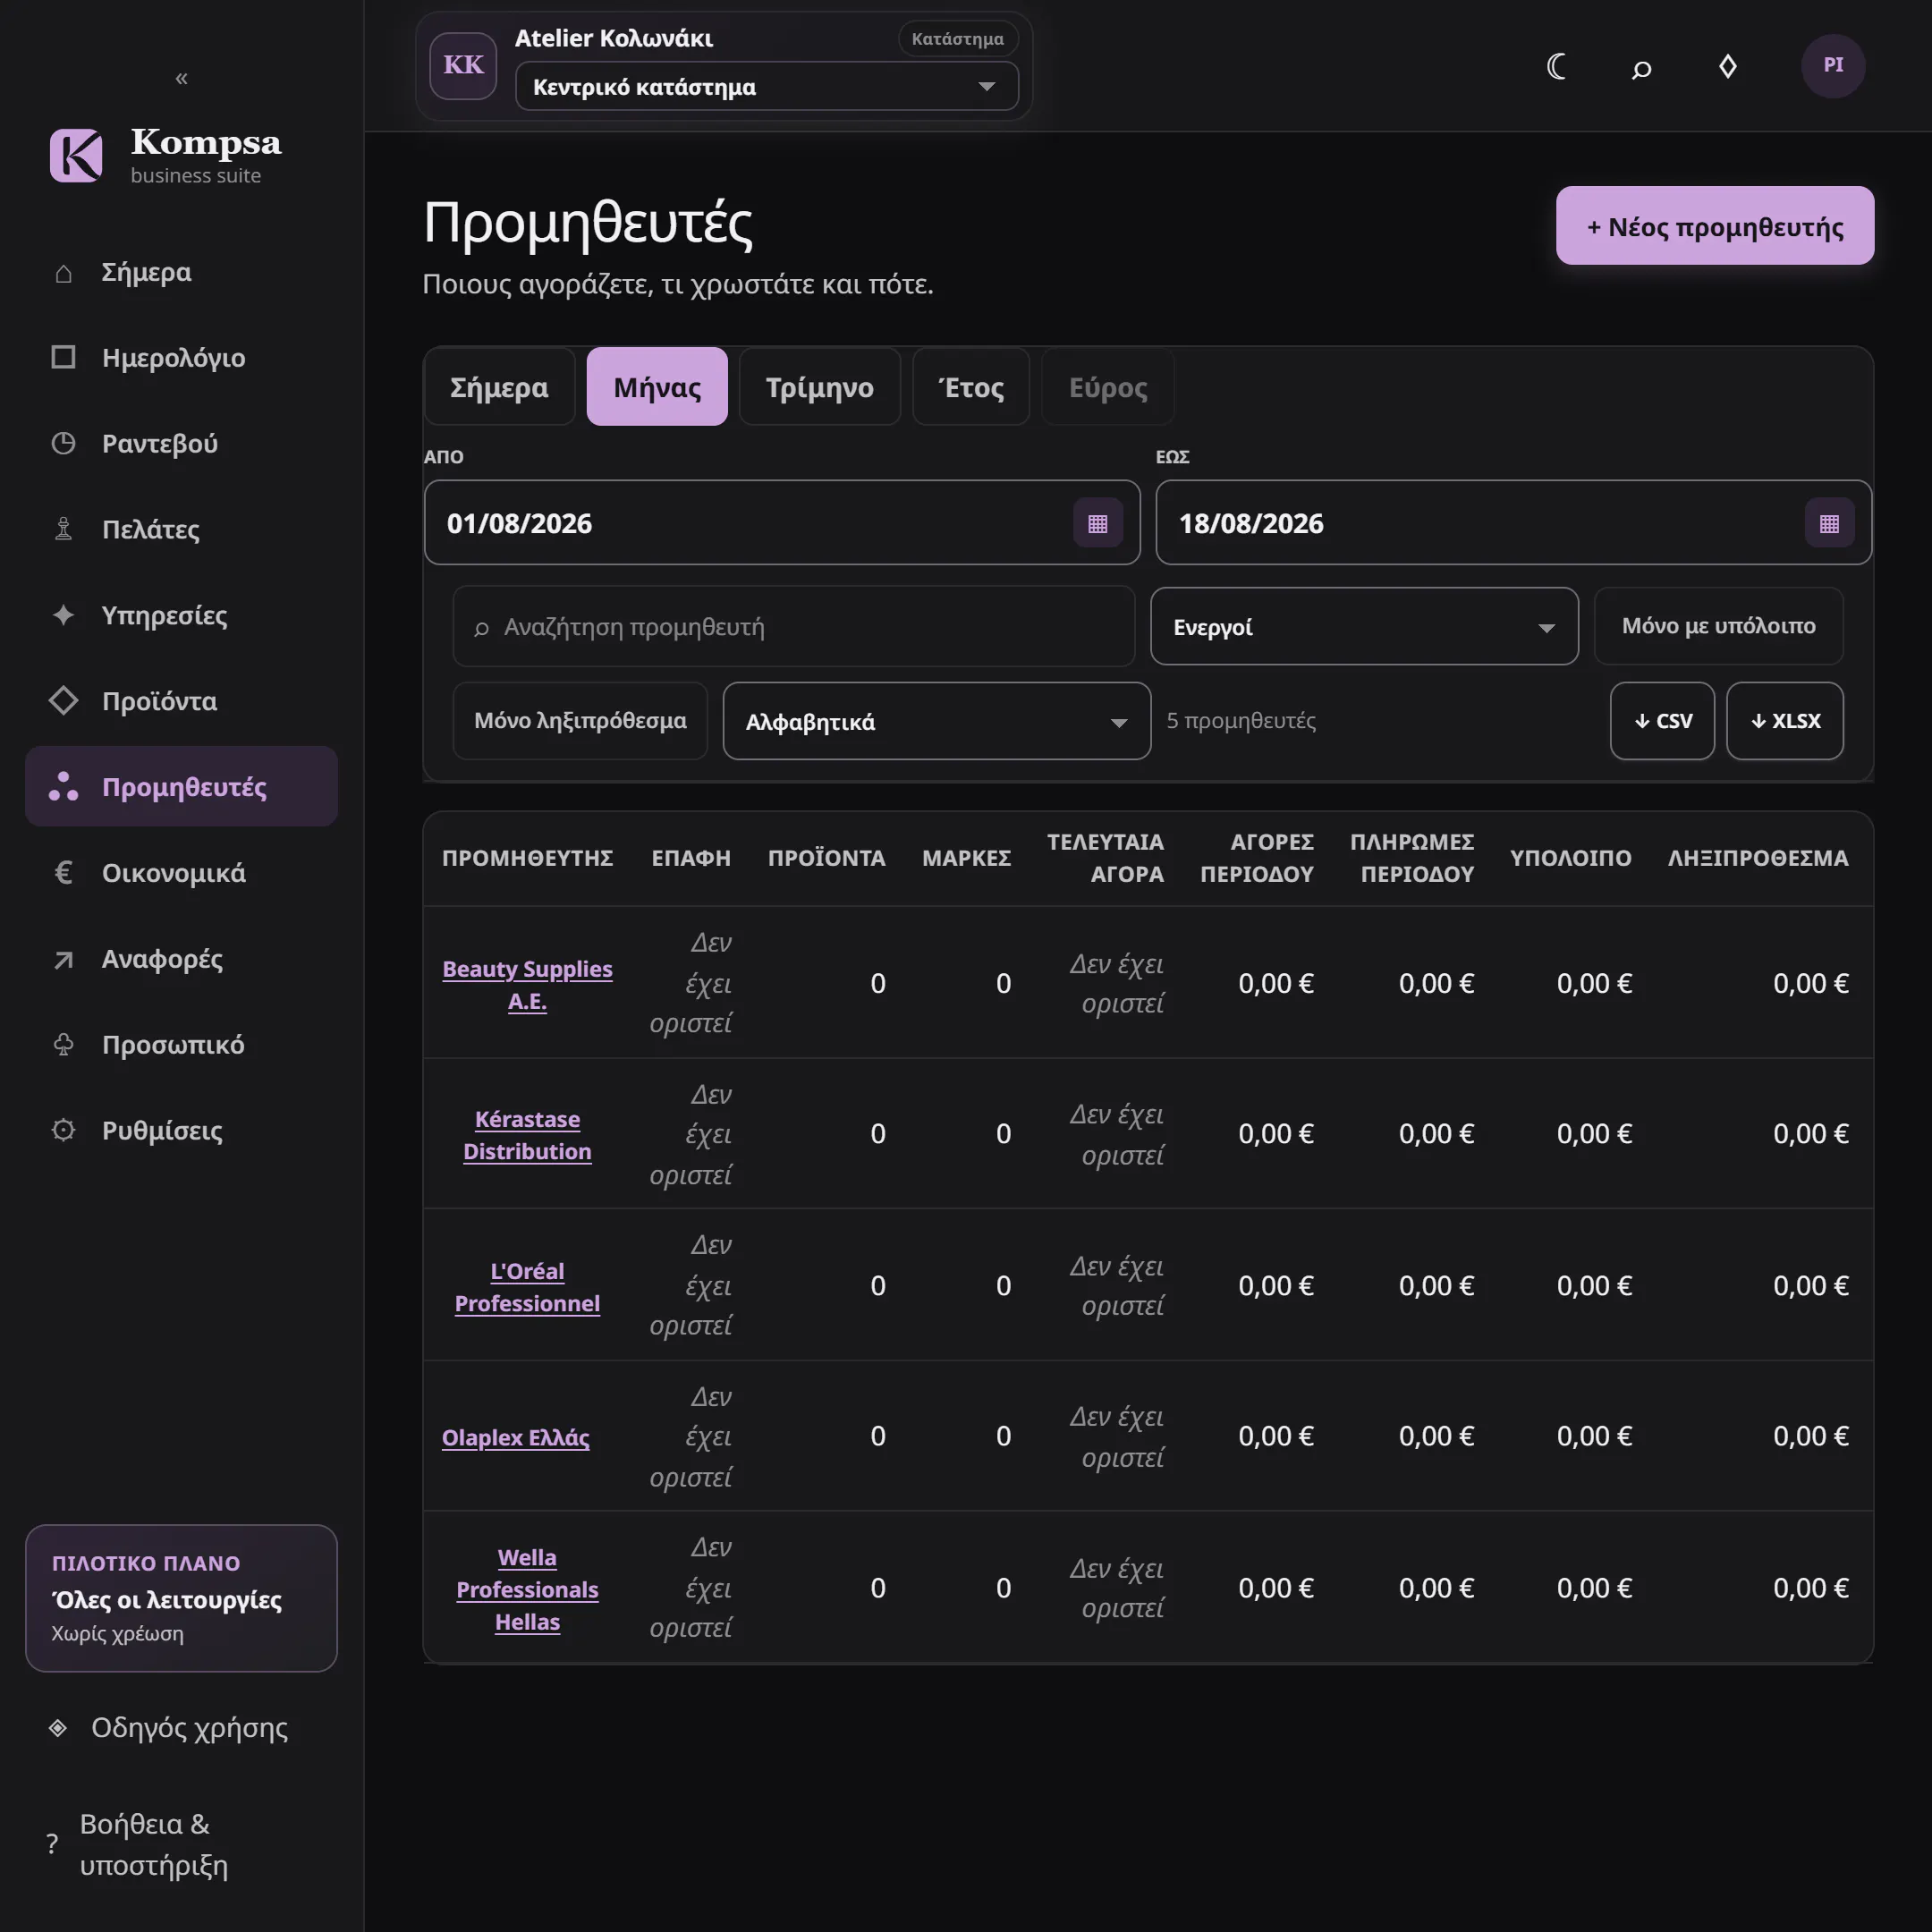Open the calendar picker for ΑΠΟ date

tap(1097, 523)
